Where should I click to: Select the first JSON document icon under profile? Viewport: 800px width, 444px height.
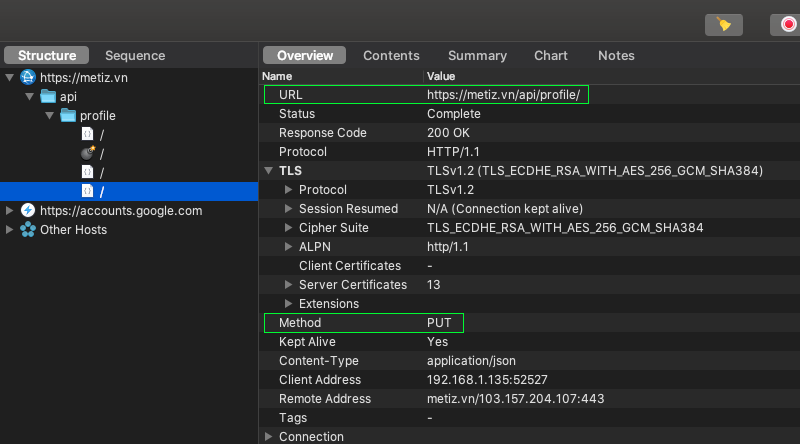point(88,134)
